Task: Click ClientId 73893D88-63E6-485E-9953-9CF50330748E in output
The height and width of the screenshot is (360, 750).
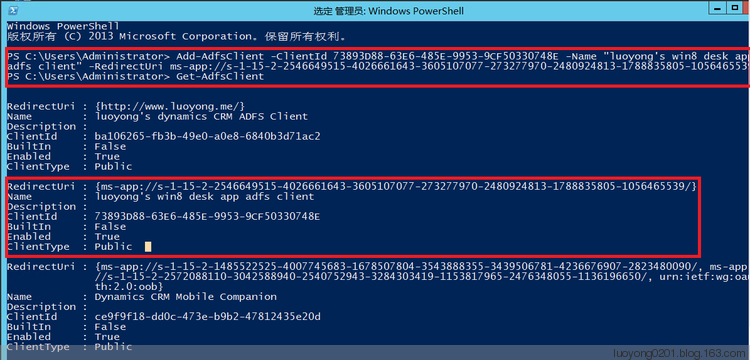Action: click(x=207, y=217)
